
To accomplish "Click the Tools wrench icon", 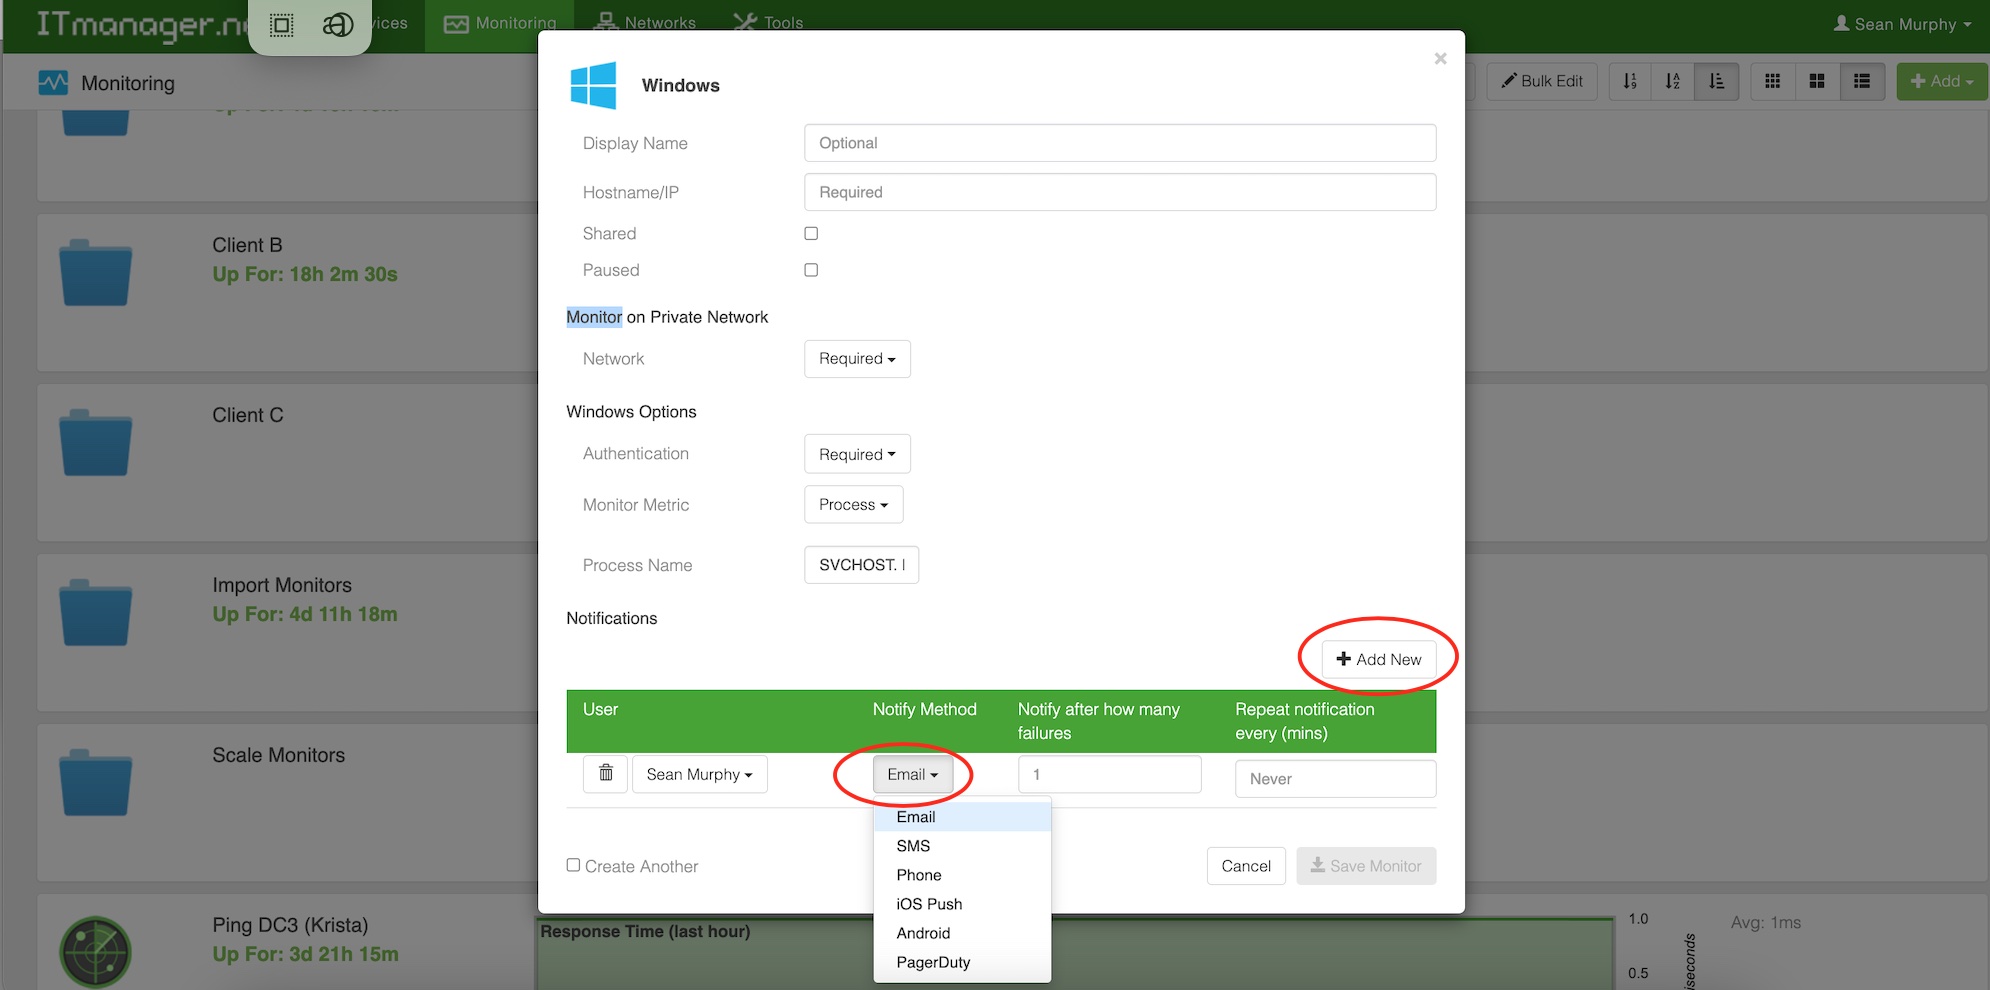I will pos(744,21).
